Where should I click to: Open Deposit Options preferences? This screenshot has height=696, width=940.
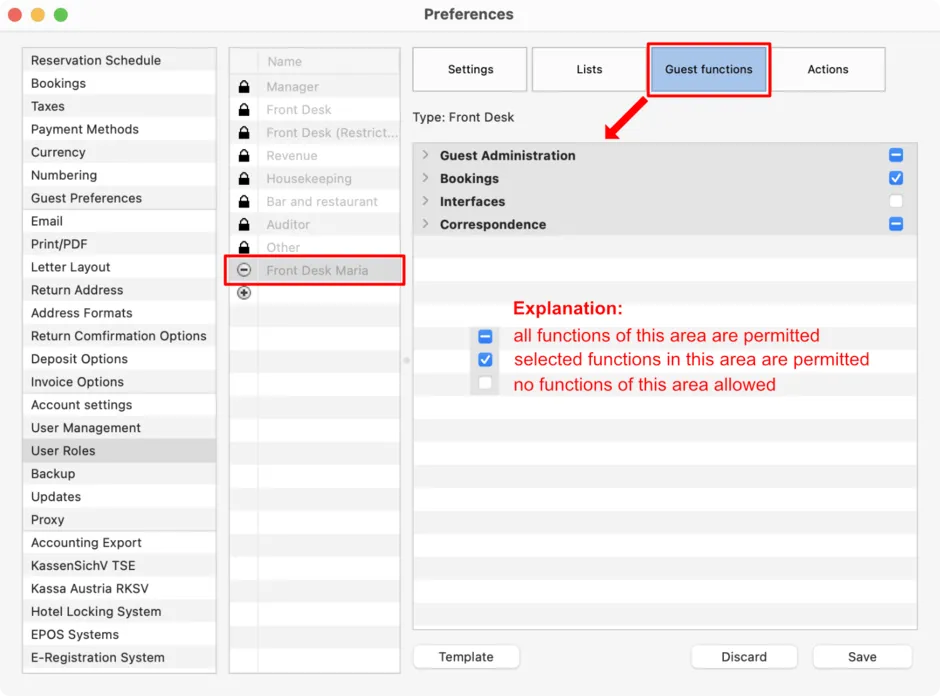point(119,359)
